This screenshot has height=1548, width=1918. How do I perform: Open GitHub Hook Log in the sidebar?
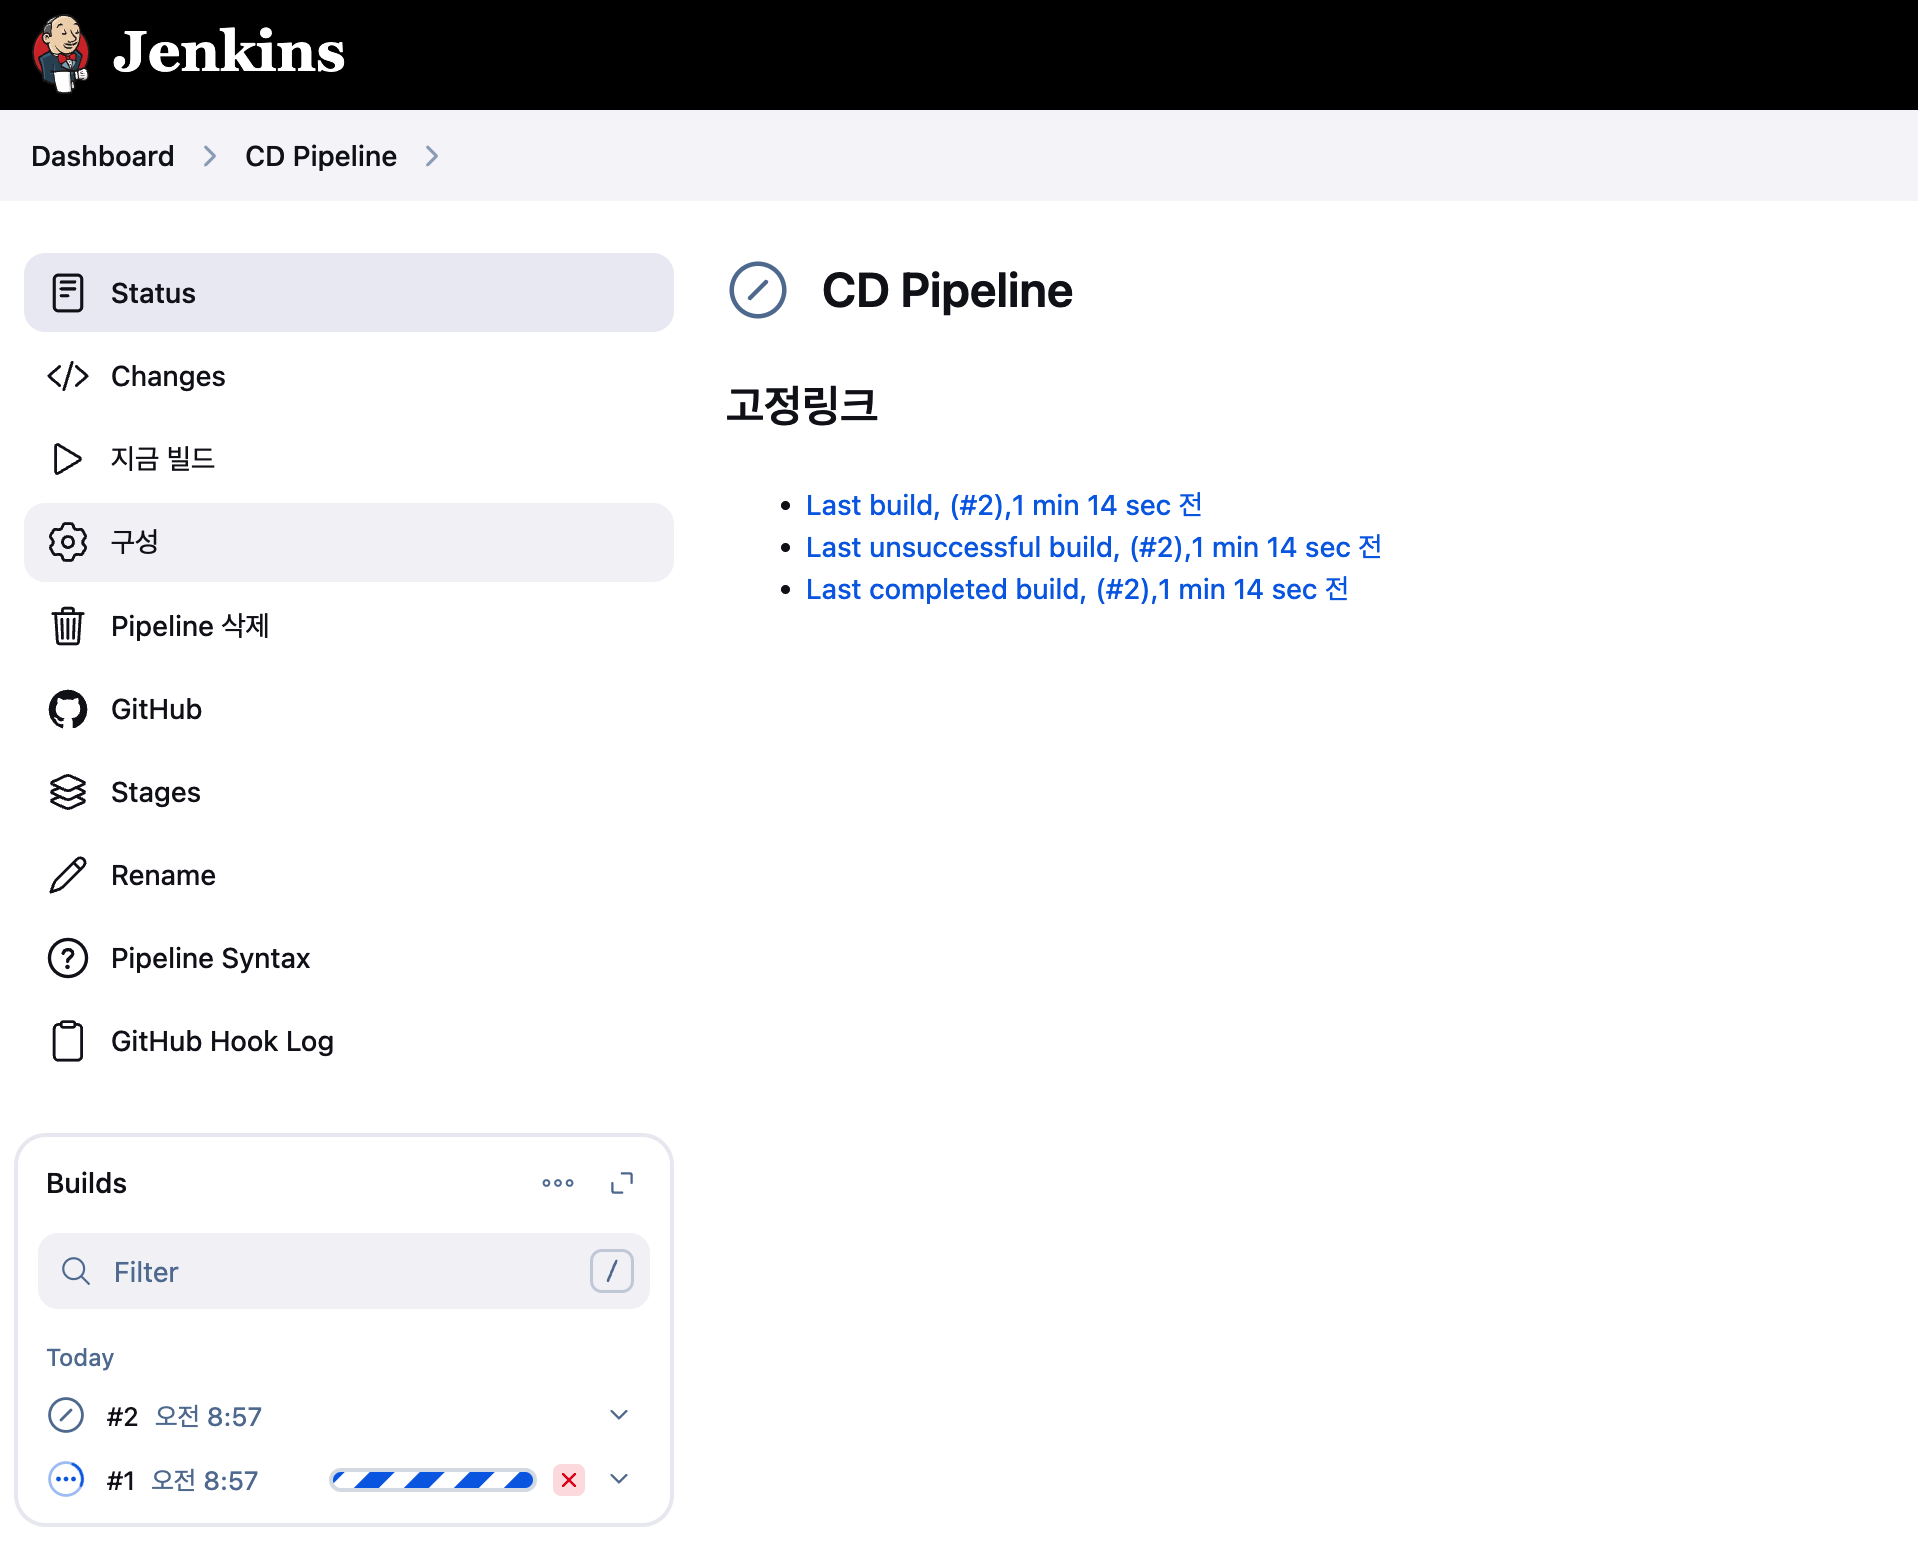(x=349, y=1041)
